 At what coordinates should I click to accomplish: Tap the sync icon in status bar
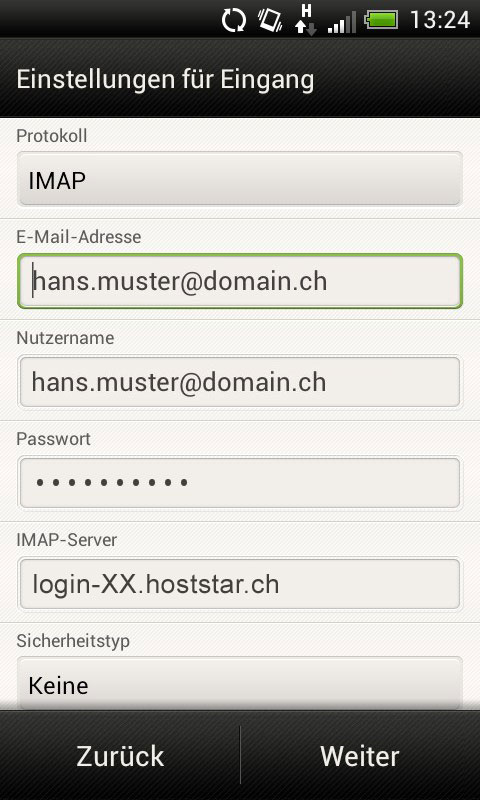tap(234, 21)
